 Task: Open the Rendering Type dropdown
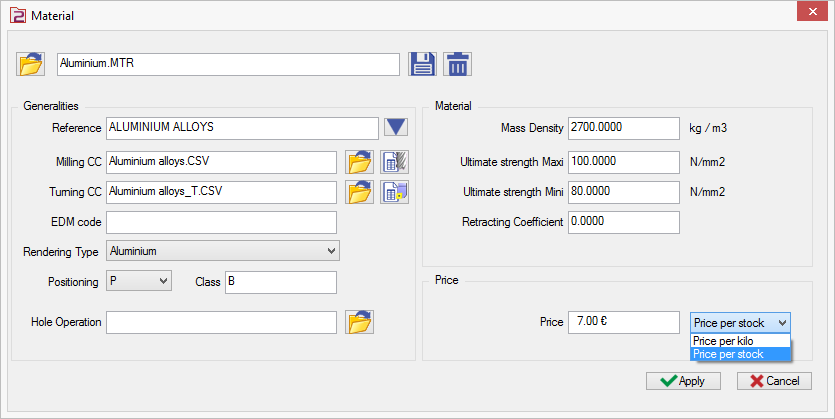pyautogui.click(x=223, y=251)
